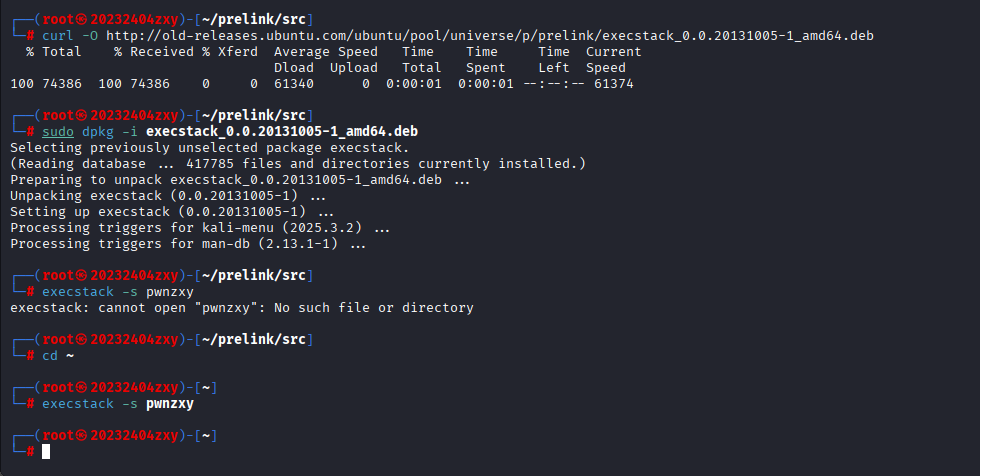Screen dimensions: 981x476
Task: Click the block cursor at the final prompt
Action: pyautogui.click(x=46, y=452)
